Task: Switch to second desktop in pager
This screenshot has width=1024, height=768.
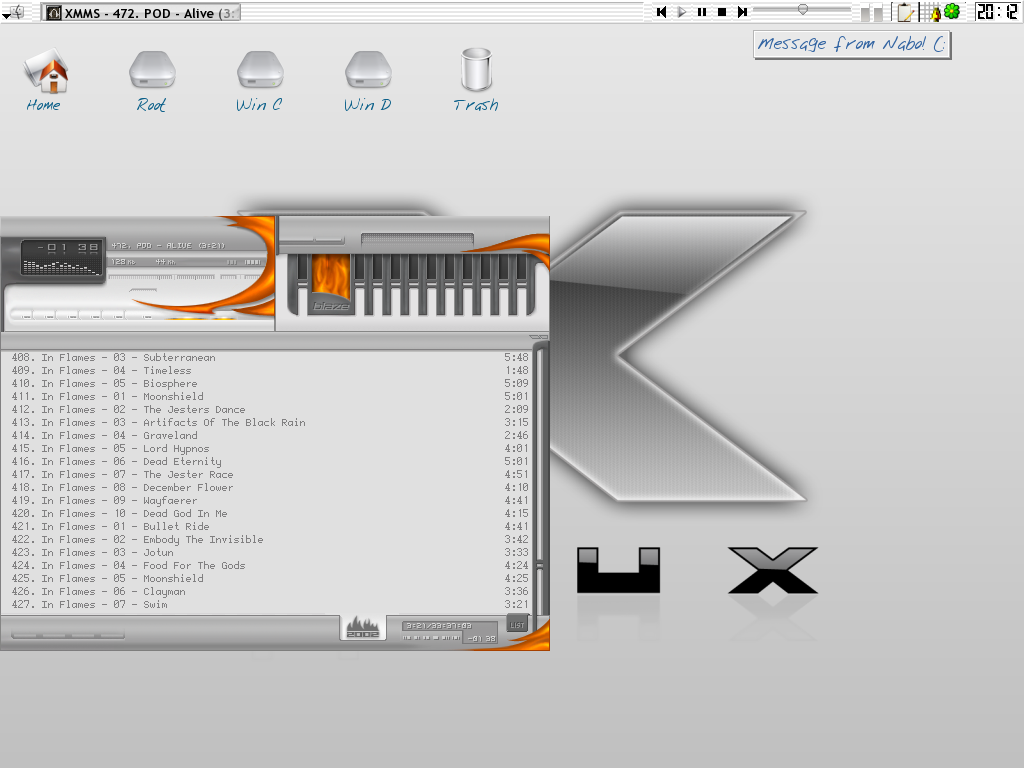Action: click(878, 13)
